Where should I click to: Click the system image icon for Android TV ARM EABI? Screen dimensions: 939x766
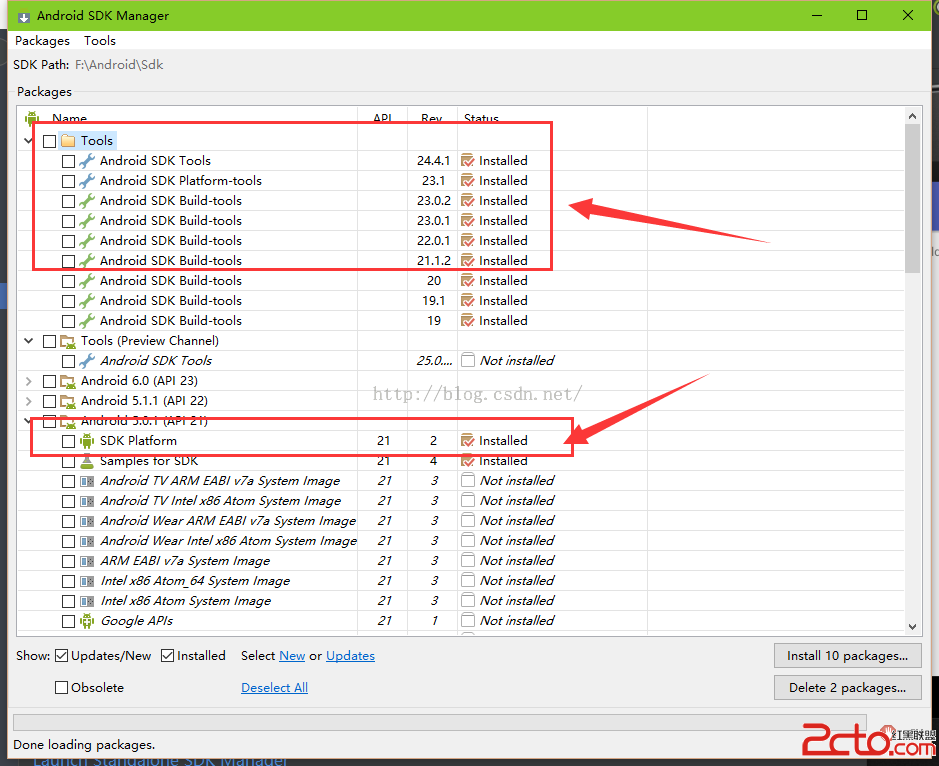pos(87,481)
